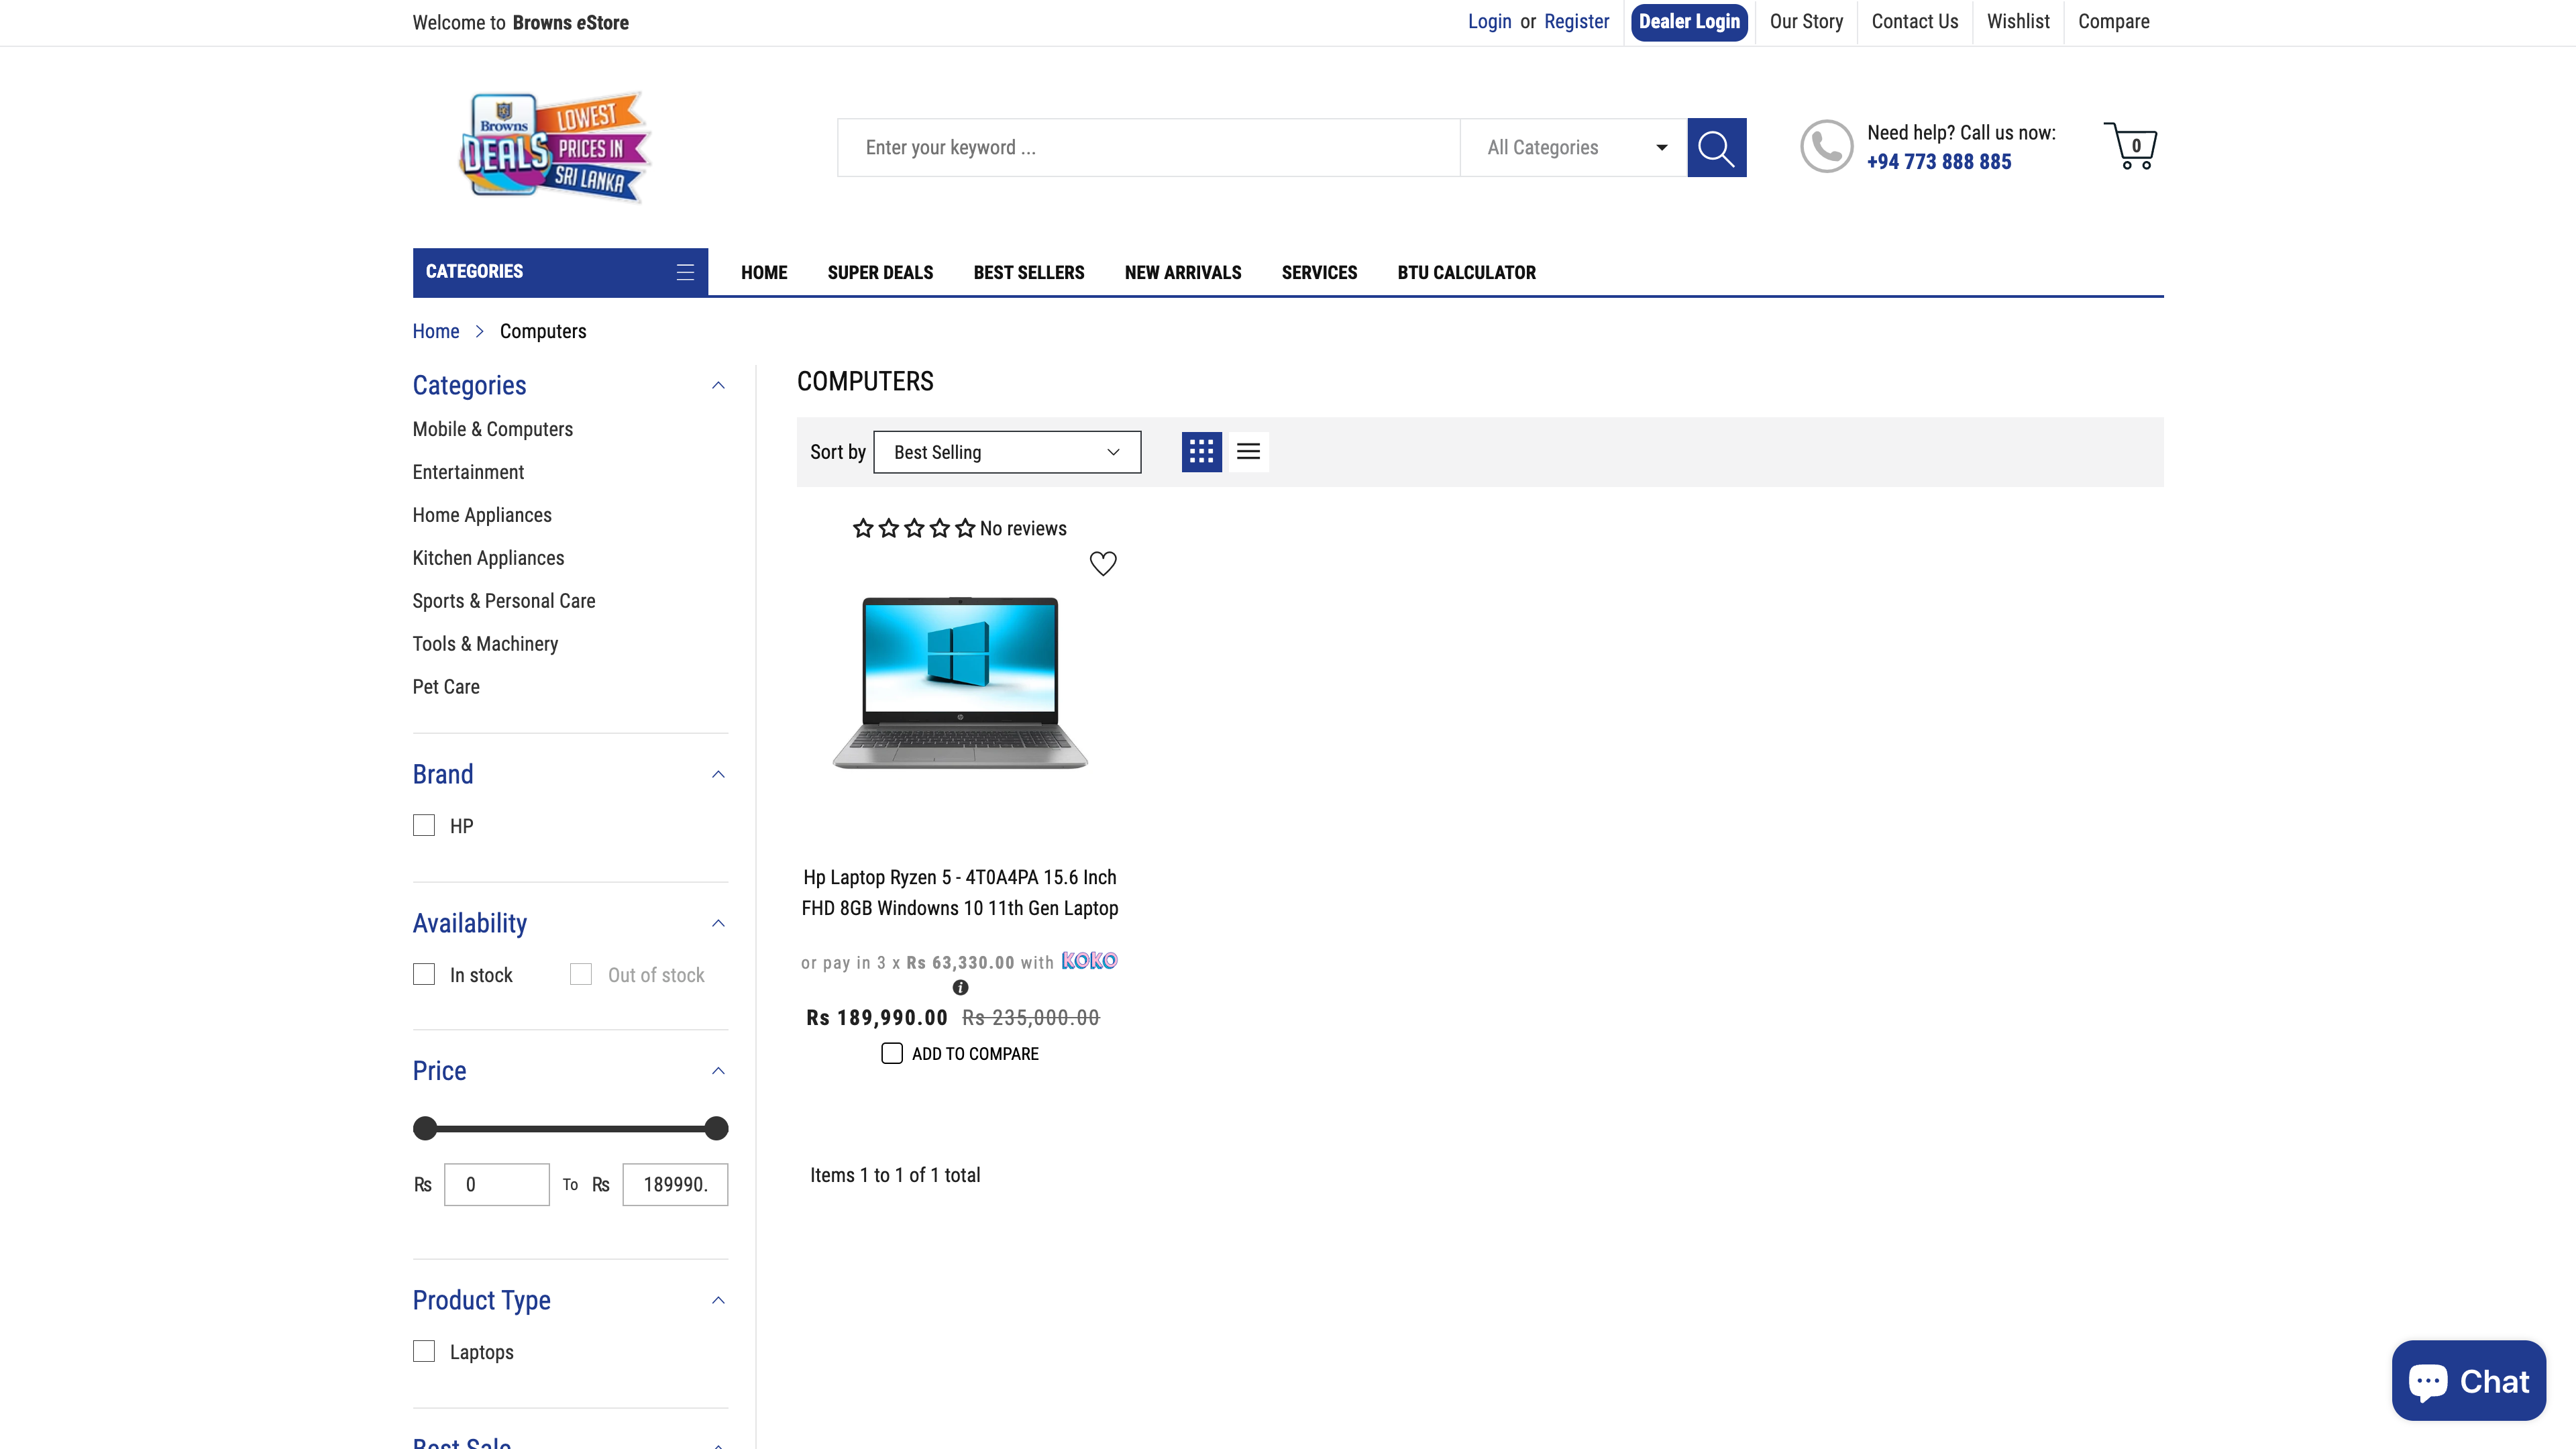
Task: Check the HP brand filter
Action: coord(424,825)
